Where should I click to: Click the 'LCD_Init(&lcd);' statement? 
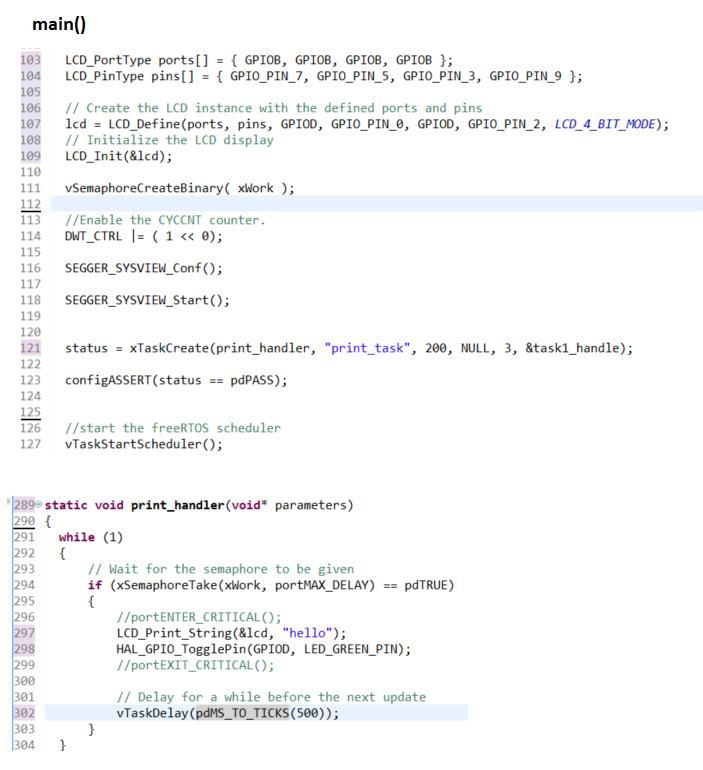[119, 156]
